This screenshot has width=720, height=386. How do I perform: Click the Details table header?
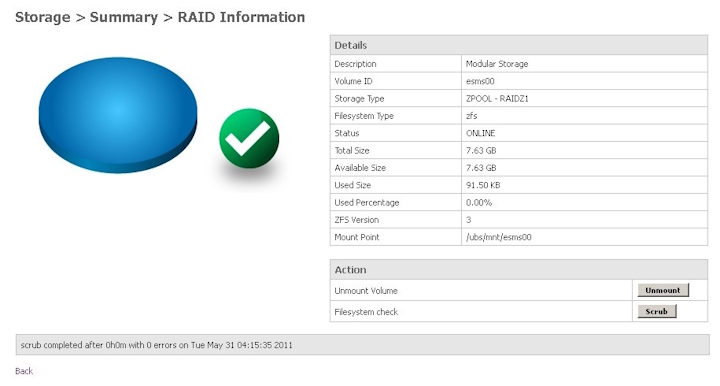518,45
